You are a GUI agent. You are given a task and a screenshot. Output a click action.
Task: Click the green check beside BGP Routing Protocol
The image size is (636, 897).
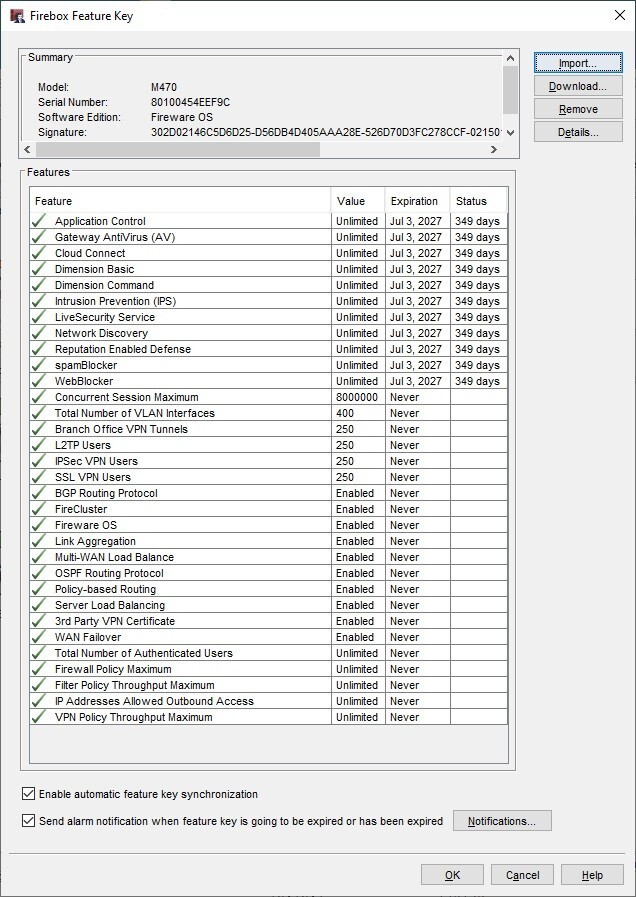point(39,493)
